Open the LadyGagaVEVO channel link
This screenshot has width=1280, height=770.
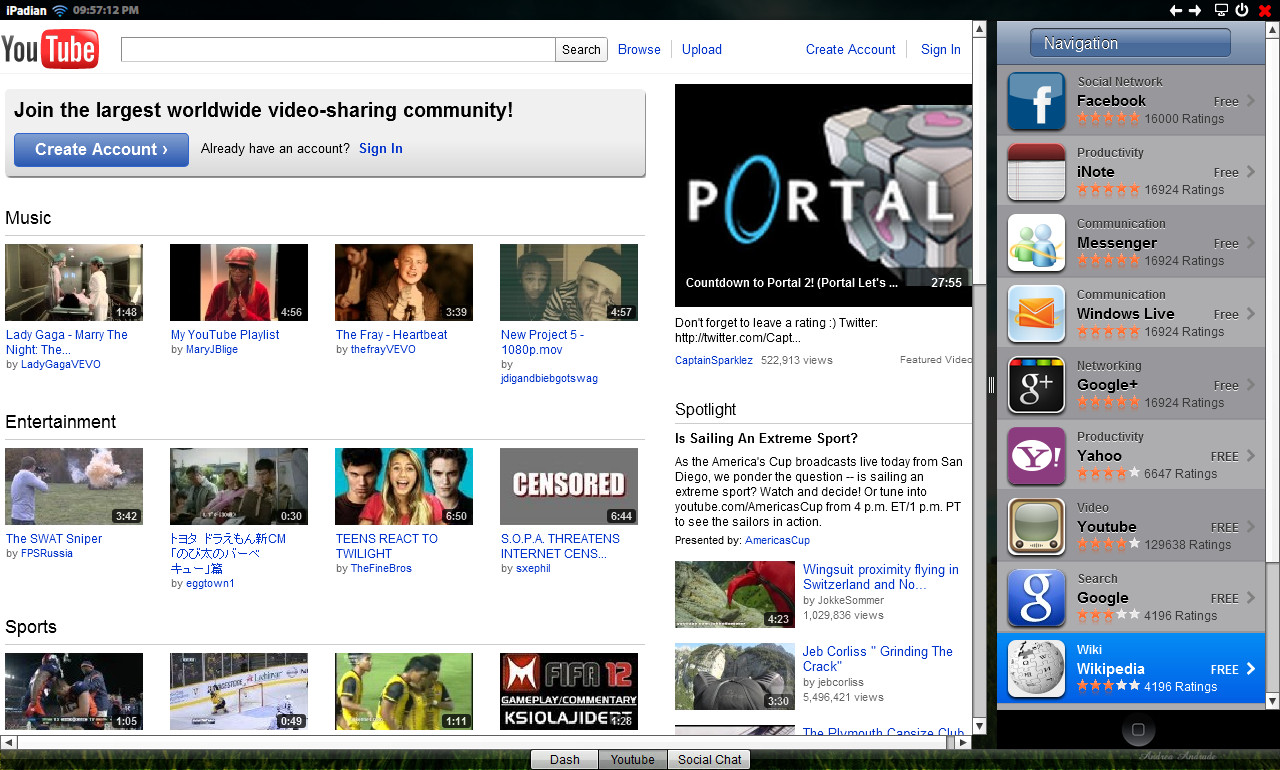(x=61, y=364)
